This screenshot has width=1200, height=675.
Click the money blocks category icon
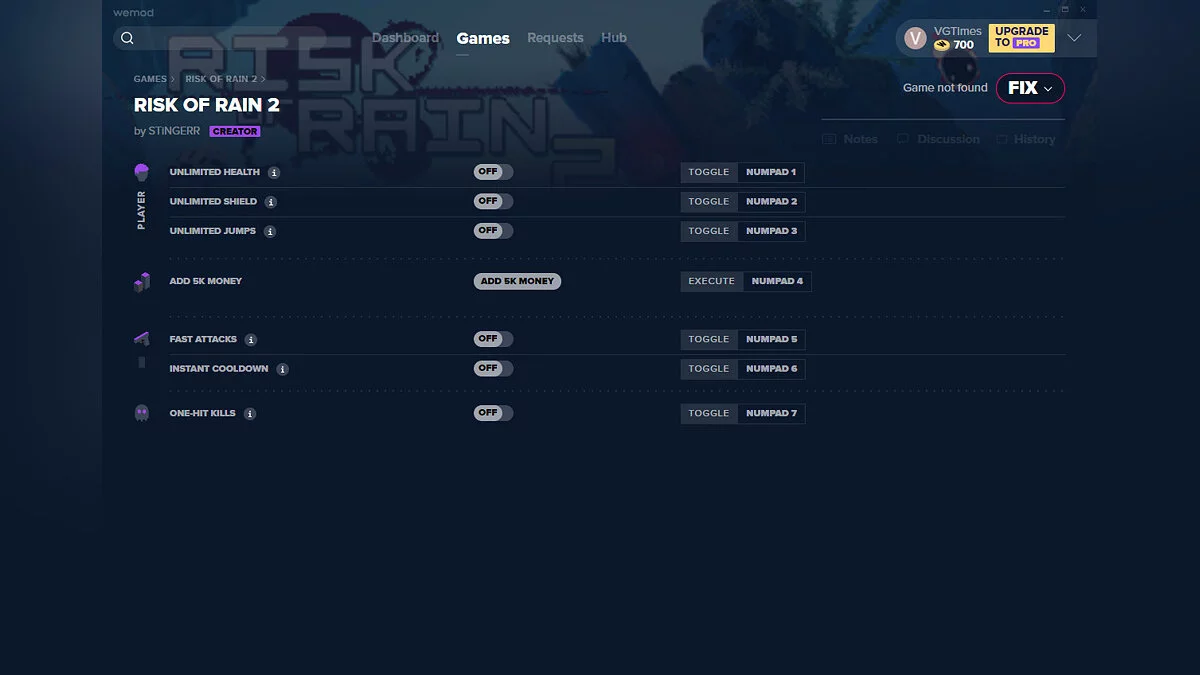click(141, 282)
